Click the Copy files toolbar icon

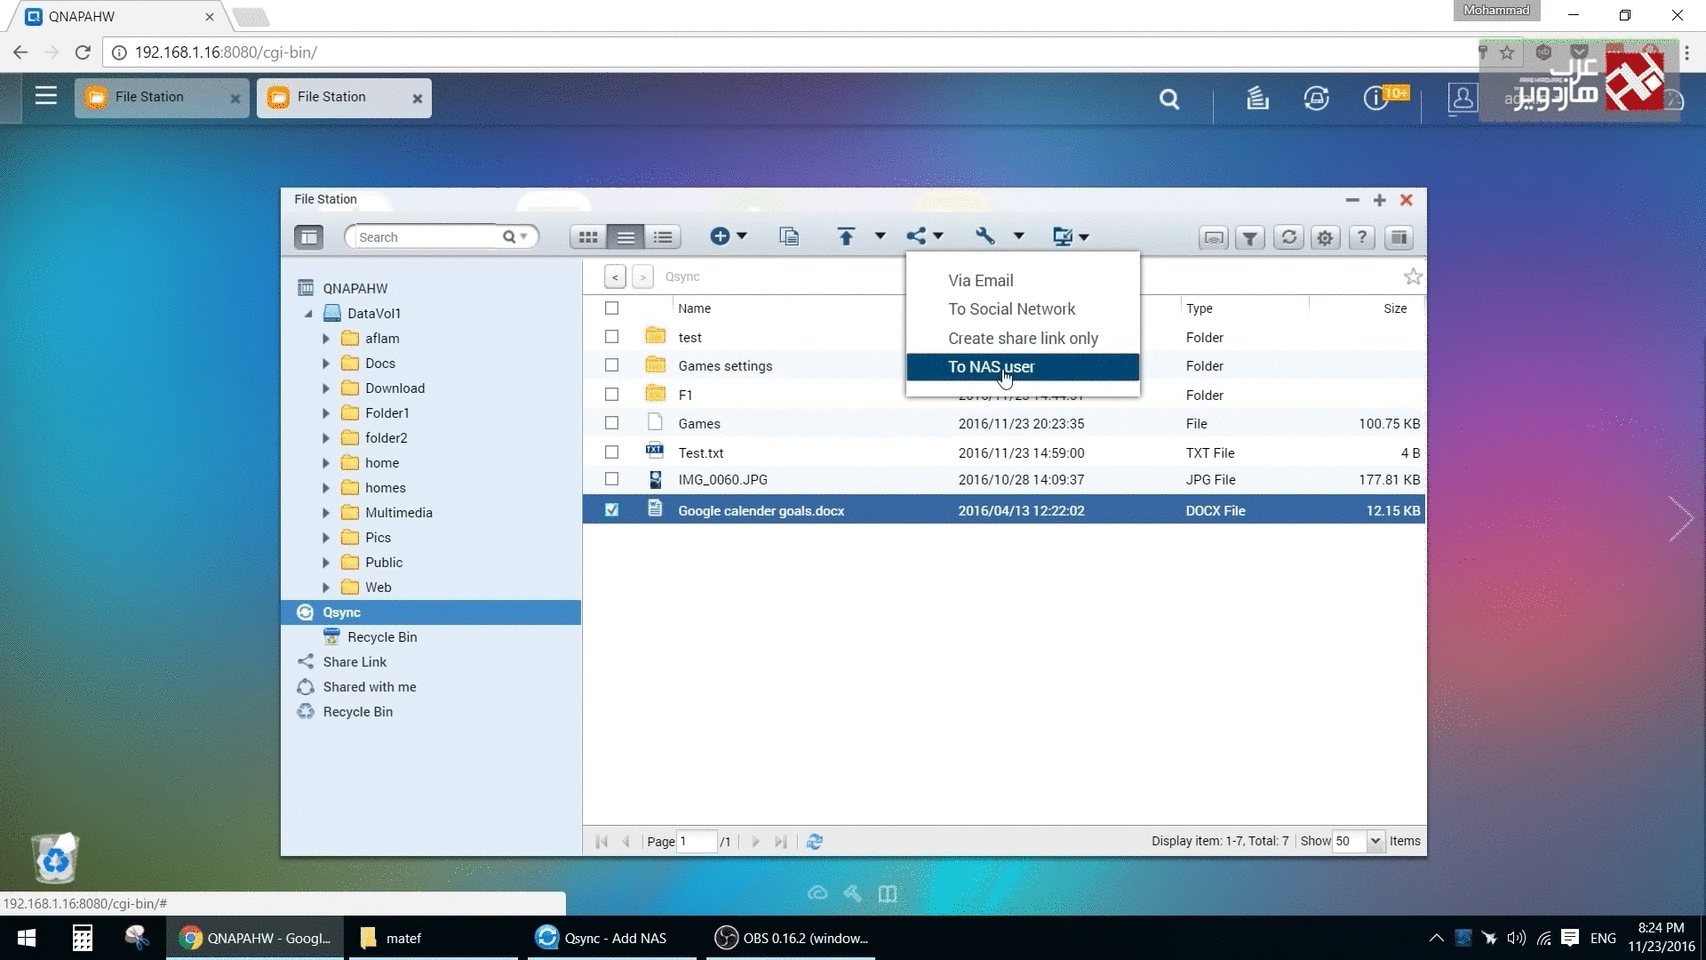(789, 236)
